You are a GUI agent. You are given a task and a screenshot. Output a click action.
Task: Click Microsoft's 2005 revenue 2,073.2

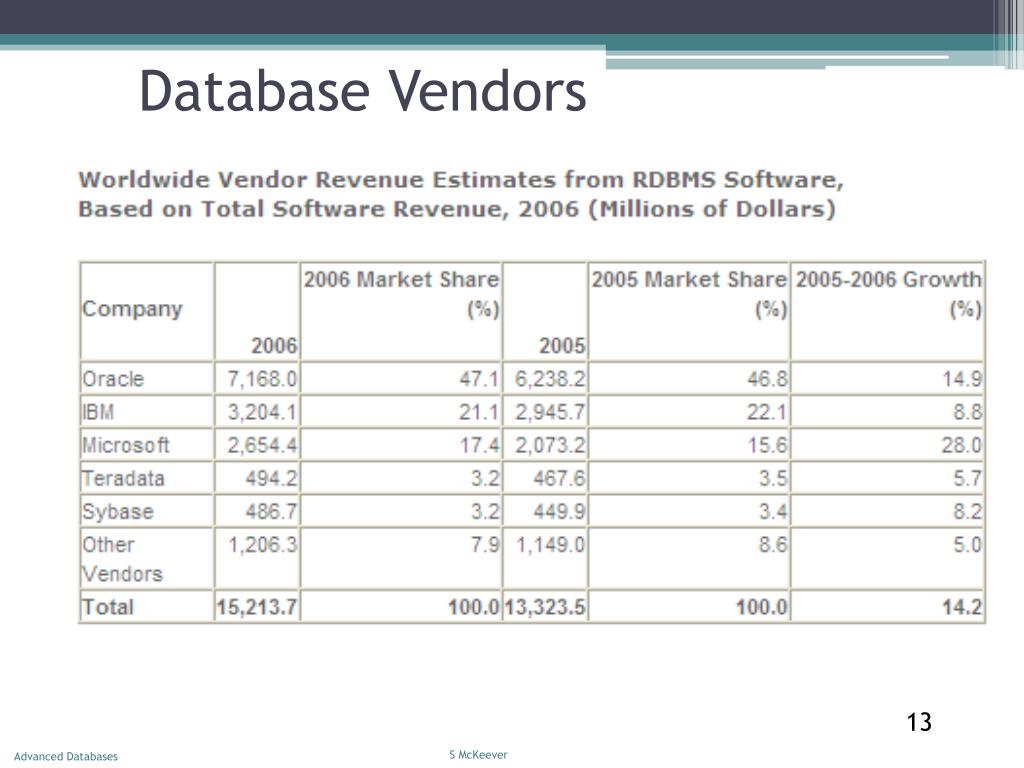click(x=550, y=445)
